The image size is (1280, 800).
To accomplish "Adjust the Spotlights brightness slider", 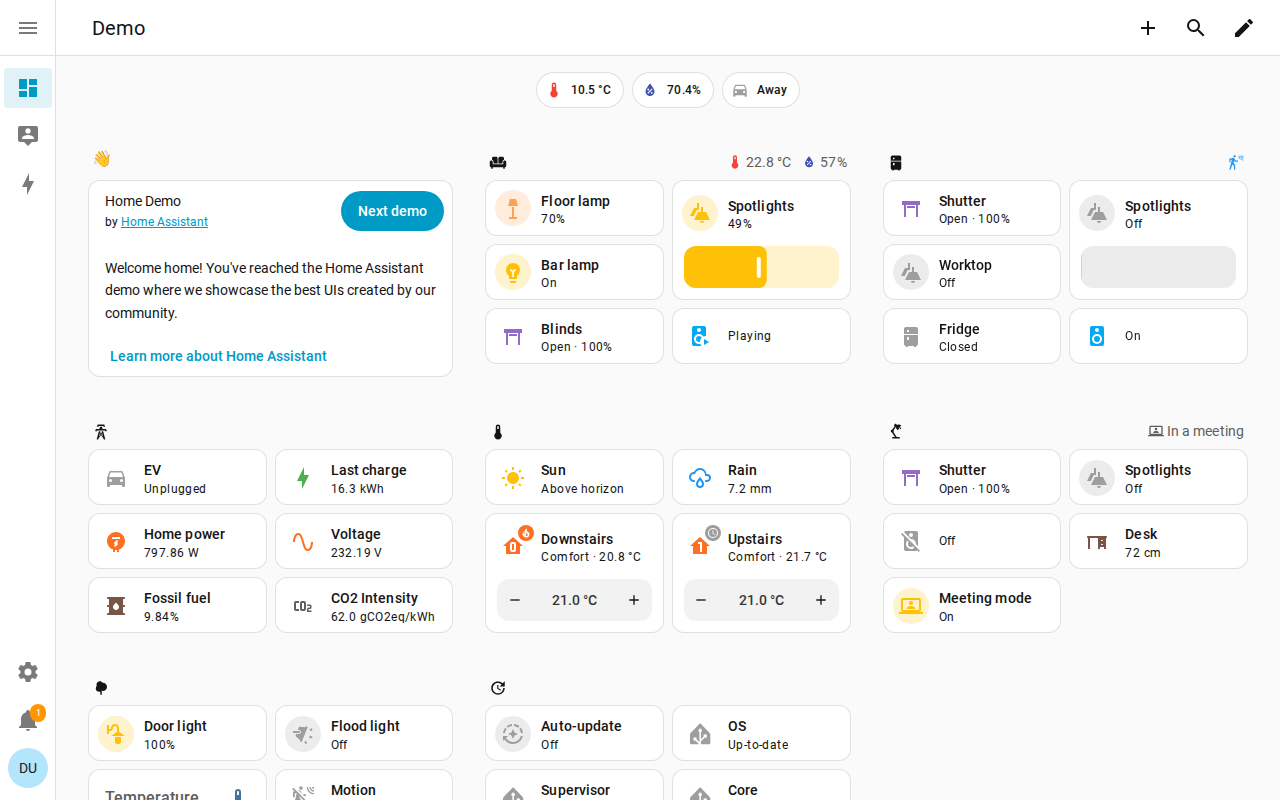I will 761,267.
